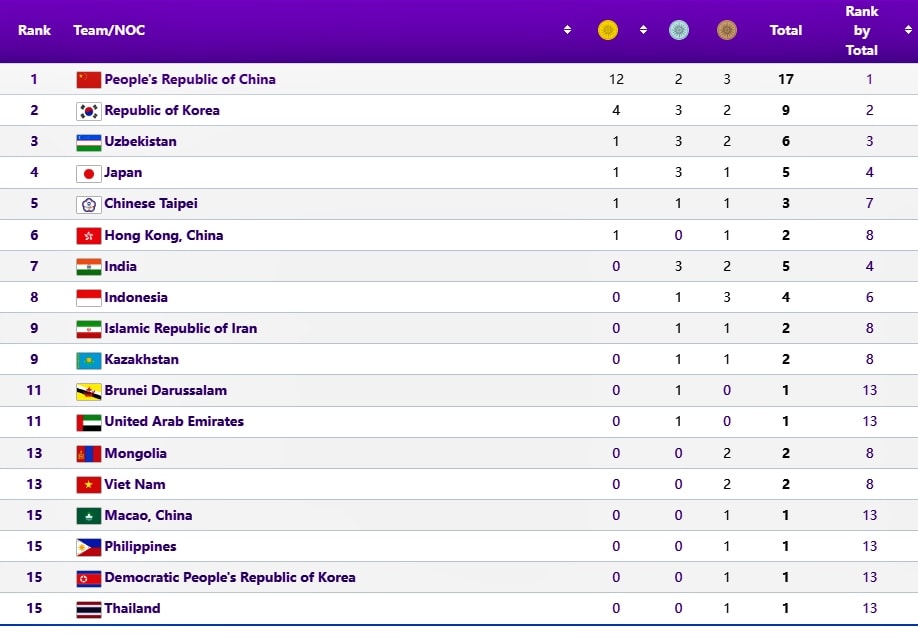Click rank number 7 in India's row
The image size is (918, 638).
click(x=34, y=266)
